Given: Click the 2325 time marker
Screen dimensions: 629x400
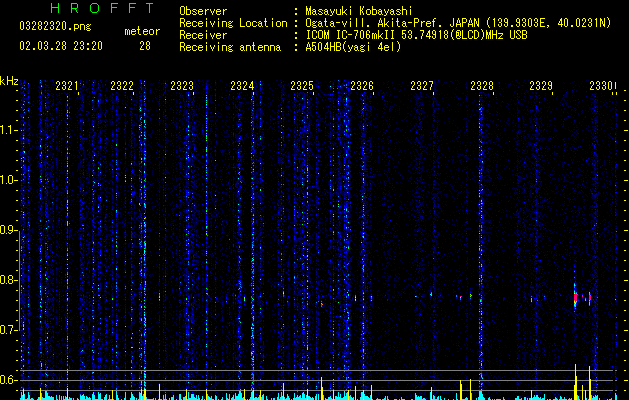Looking at the screenshot, I should click(x=302, y=86).
